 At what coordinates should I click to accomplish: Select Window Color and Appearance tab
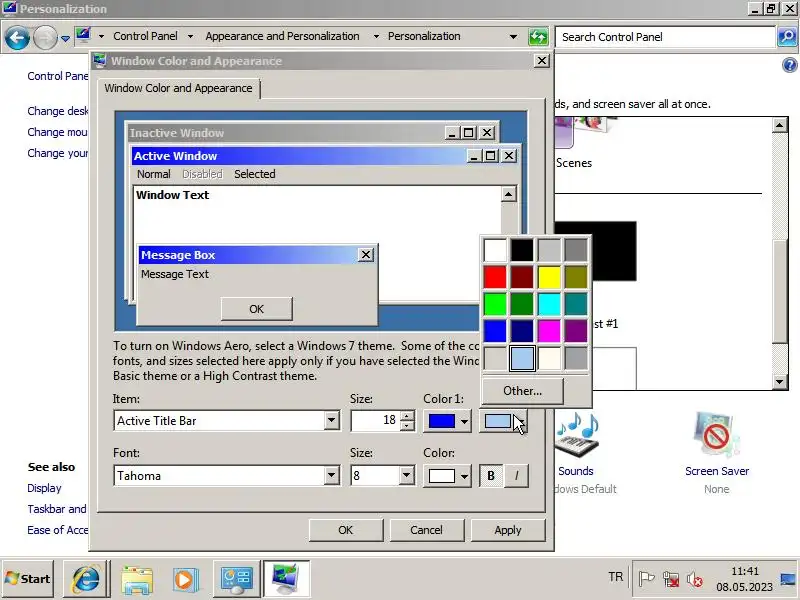tap(178, 88)
